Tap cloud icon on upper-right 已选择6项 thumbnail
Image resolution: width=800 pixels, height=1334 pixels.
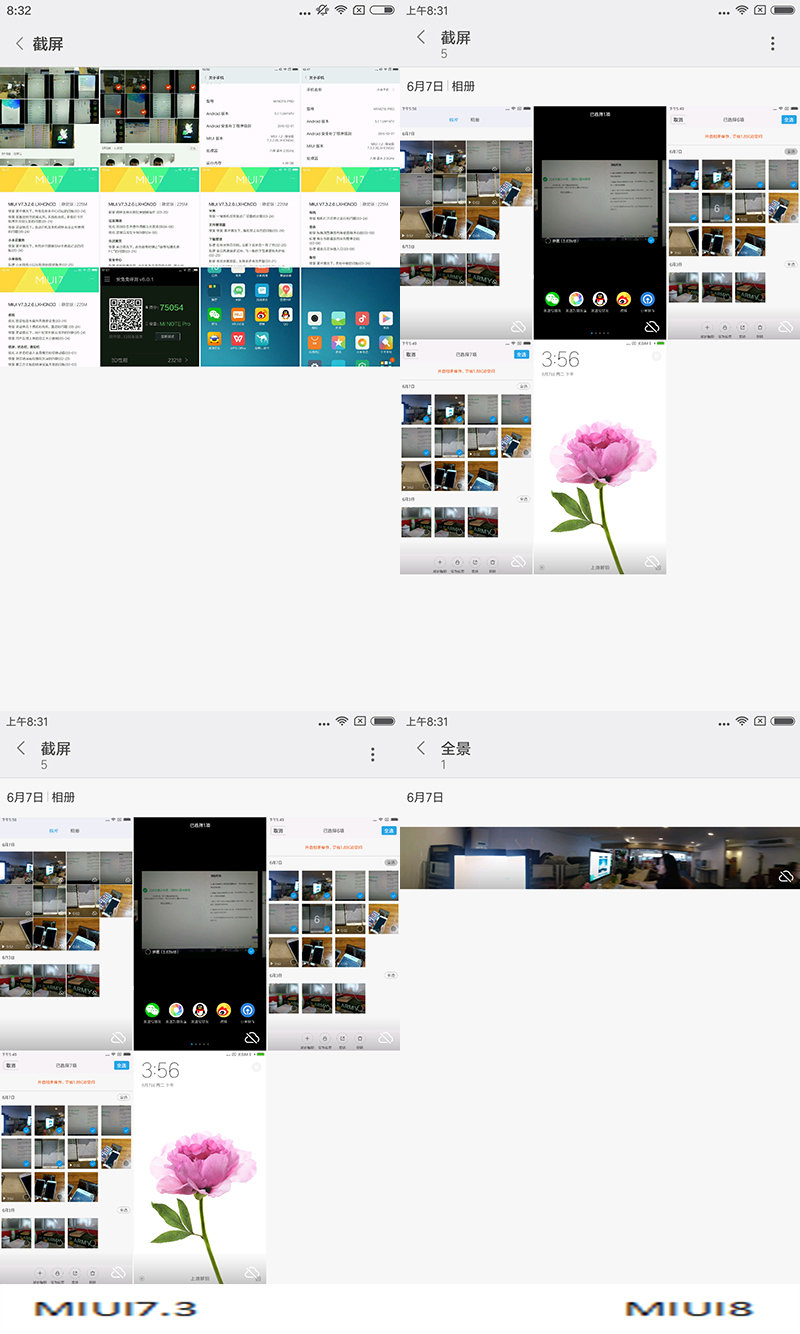click(x=785, y=327)
